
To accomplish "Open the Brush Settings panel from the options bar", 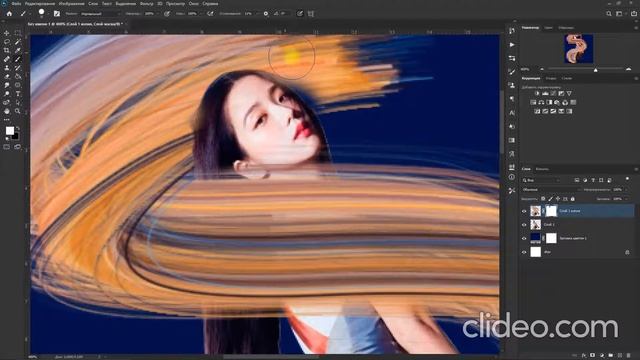I will [57, 13].
